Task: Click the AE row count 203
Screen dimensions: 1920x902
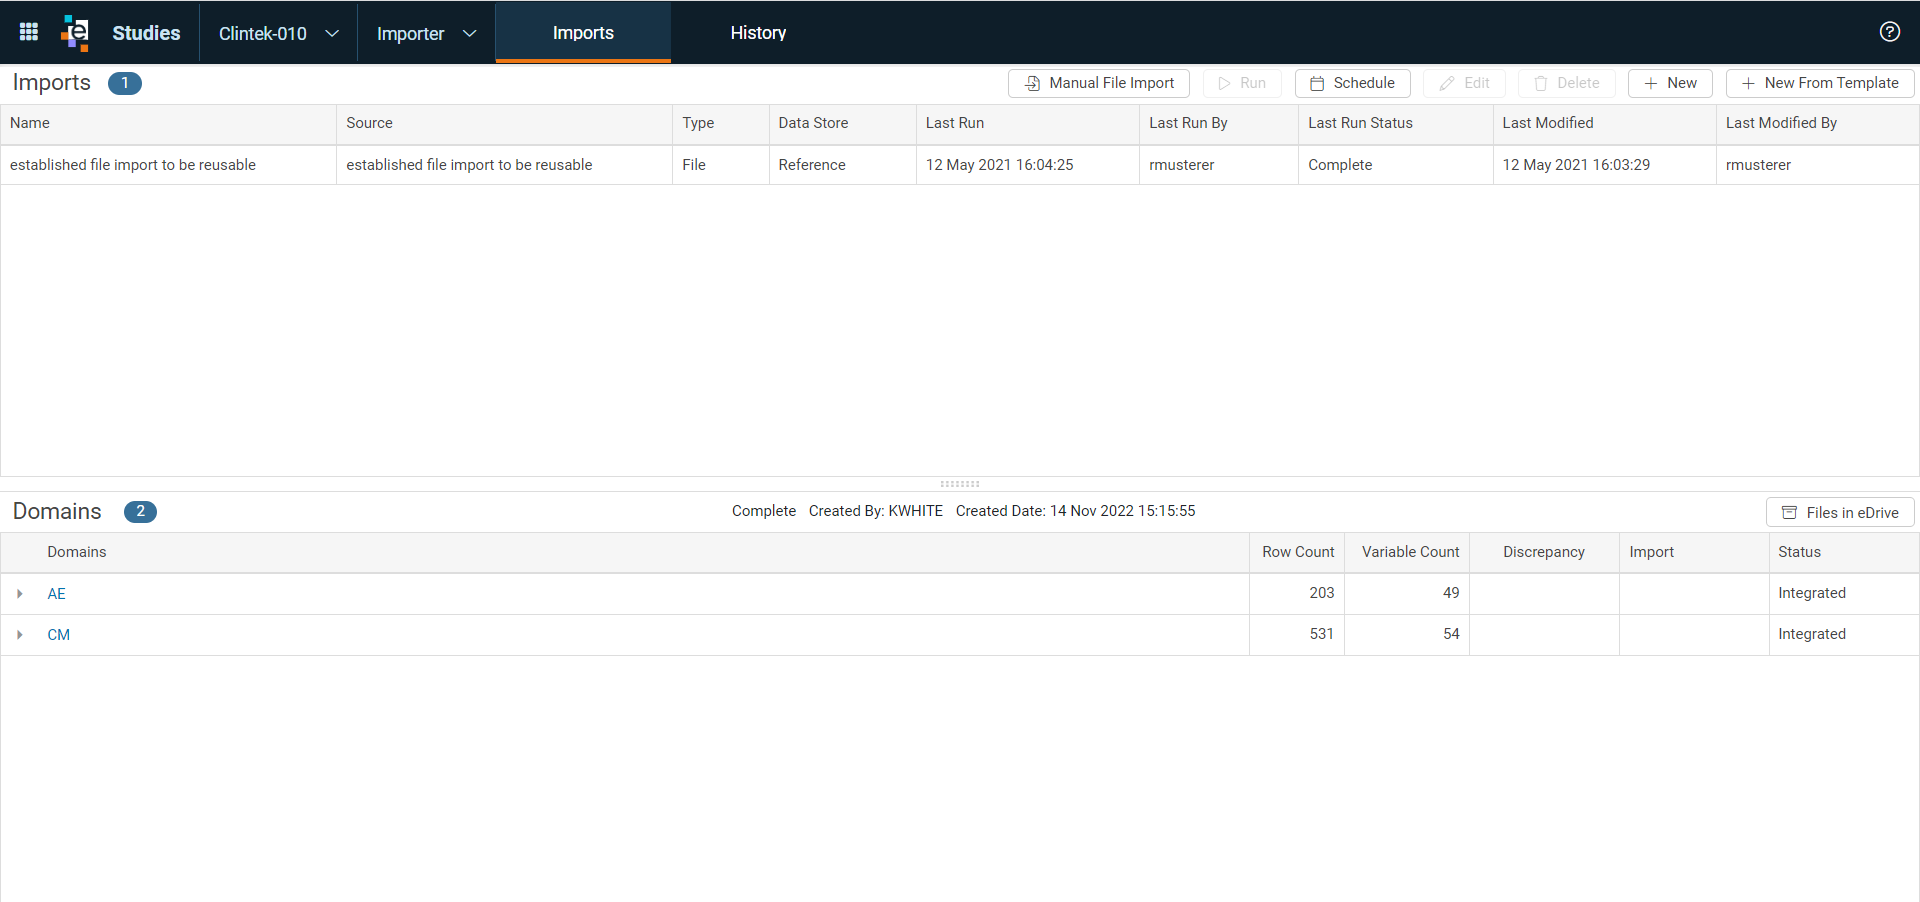Action: click(1297, 593)
